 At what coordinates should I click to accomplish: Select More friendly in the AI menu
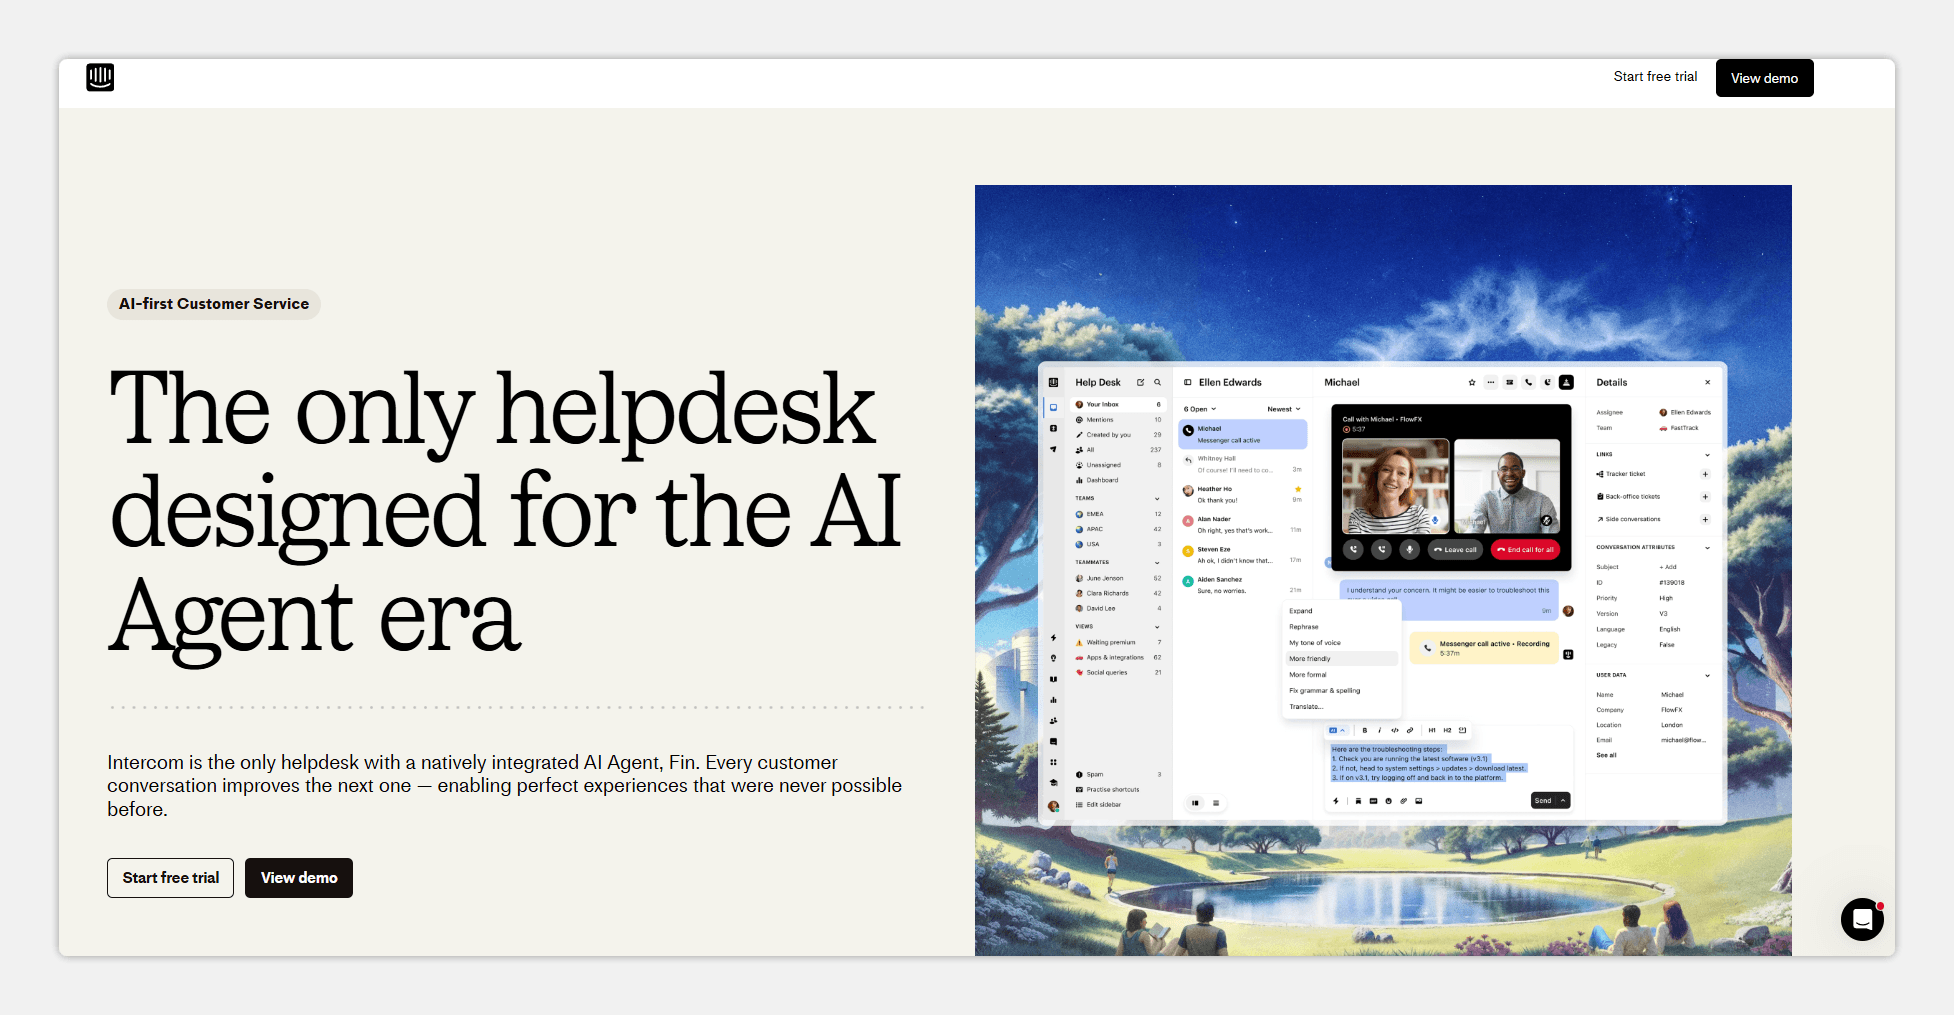[x=1341, y=659]
